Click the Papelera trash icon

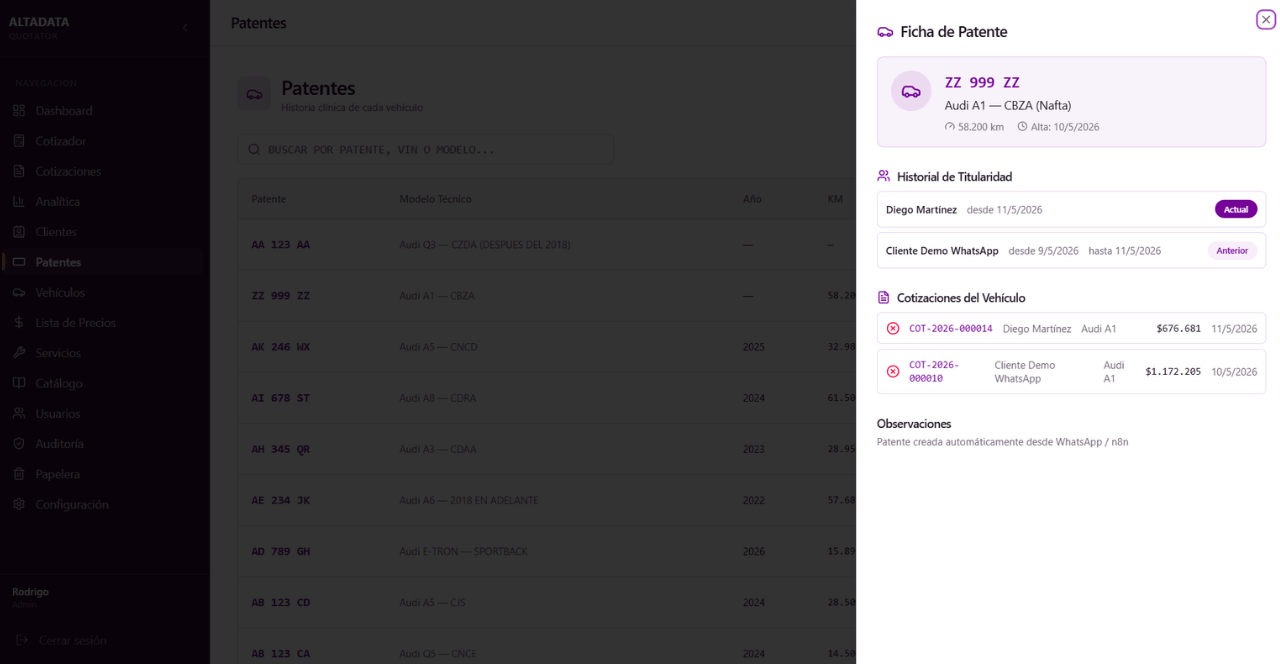19,474
